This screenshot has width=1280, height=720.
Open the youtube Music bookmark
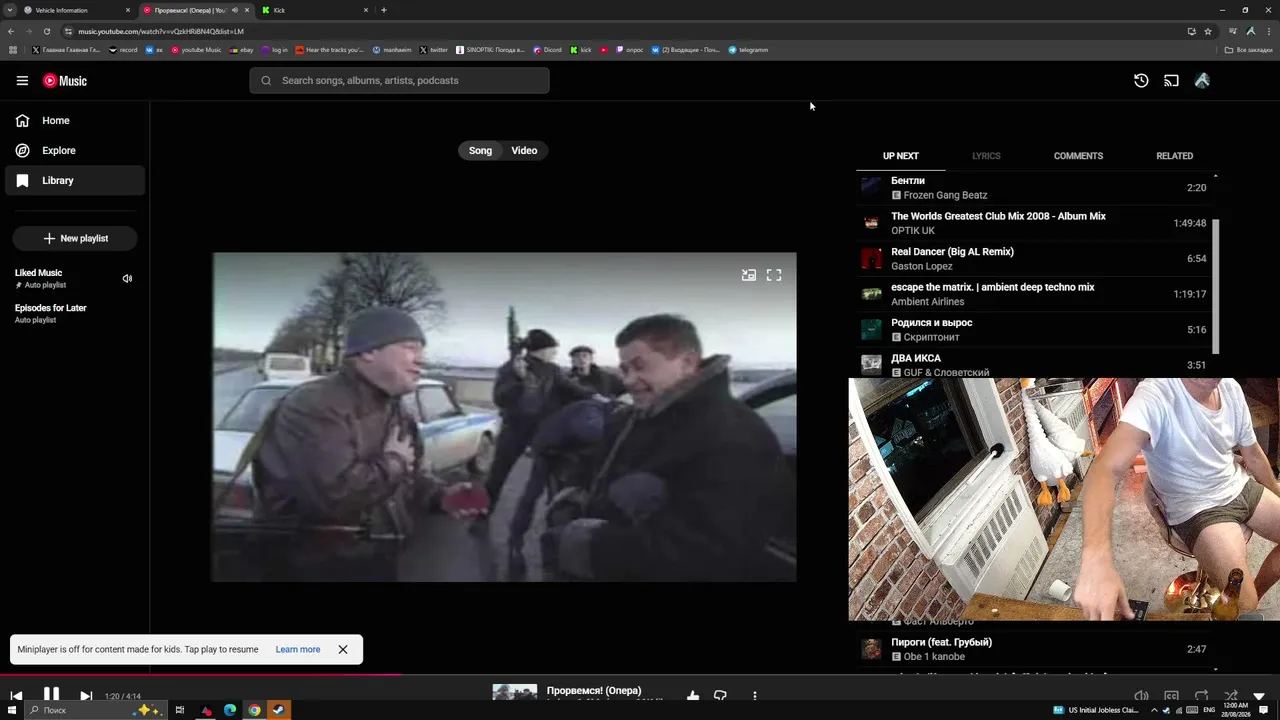pos(196,50)
